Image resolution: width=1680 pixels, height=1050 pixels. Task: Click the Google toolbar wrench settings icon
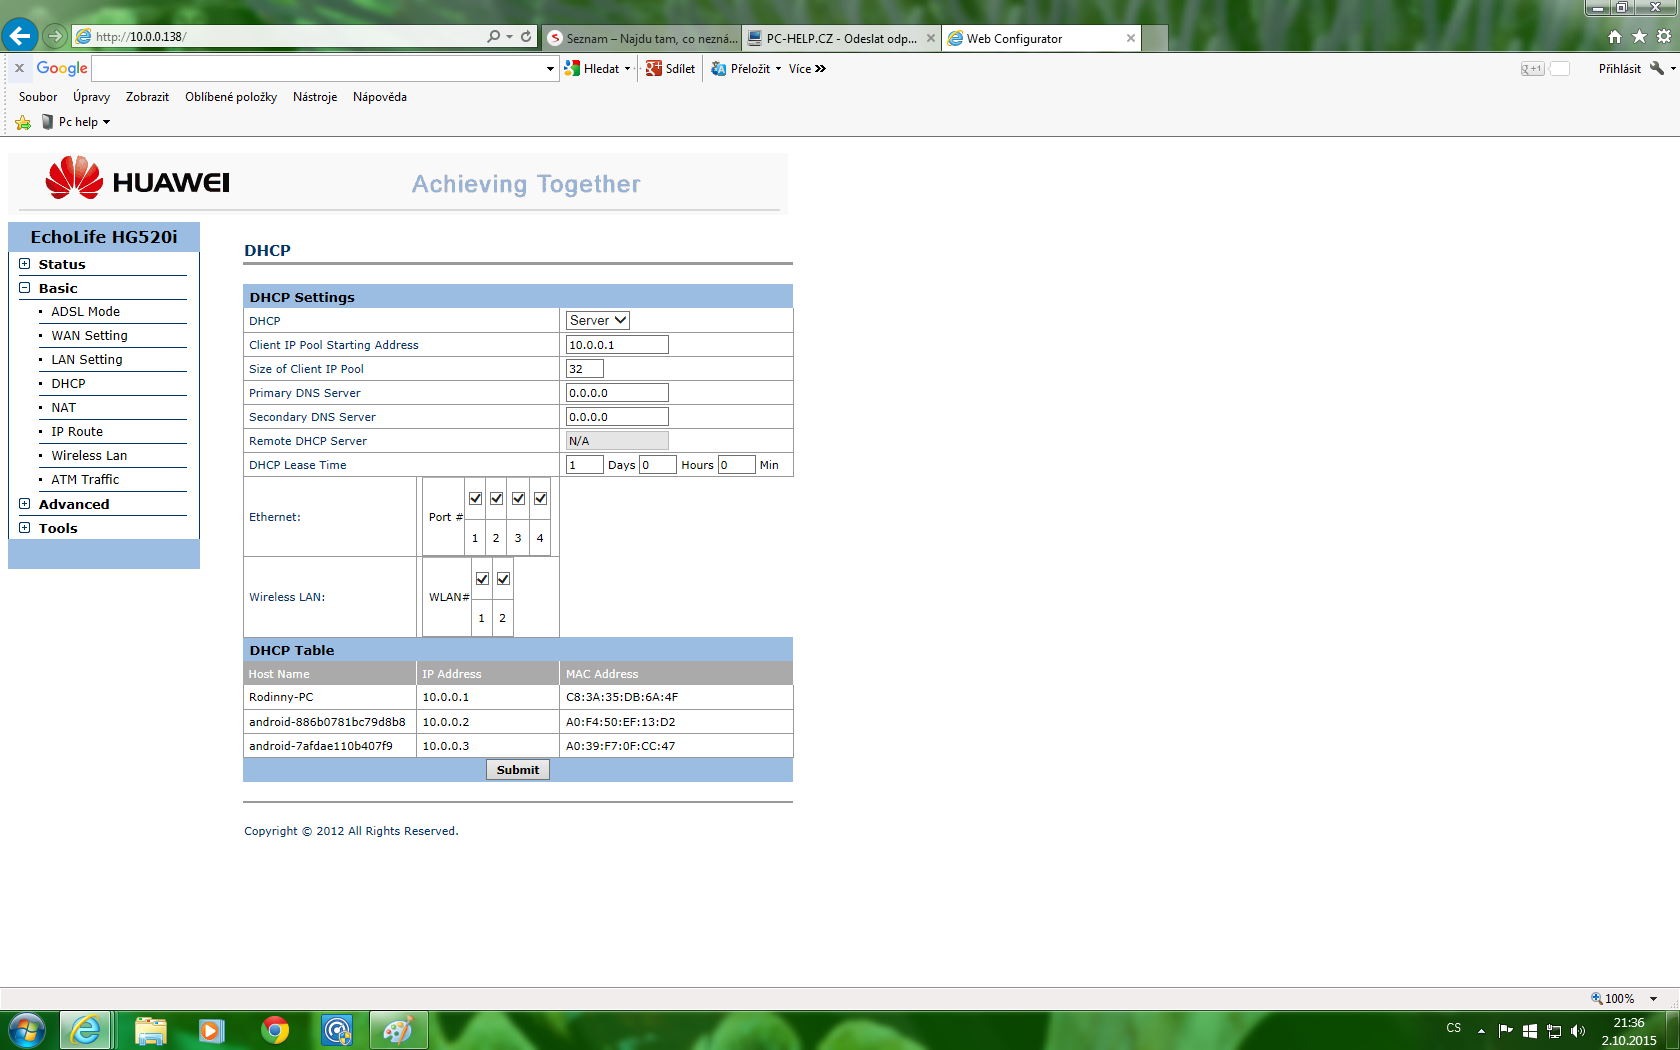pyautogui.click(x=1657, y=68)
